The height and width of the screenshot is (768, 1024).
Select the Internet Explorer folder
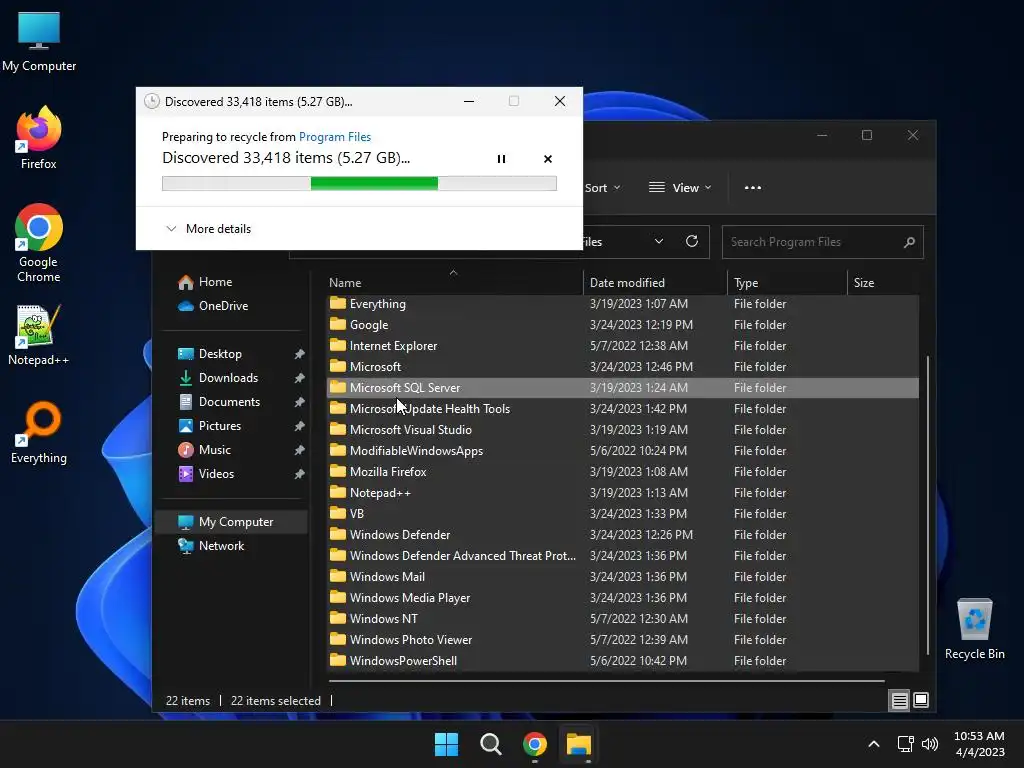pos(622,345)
